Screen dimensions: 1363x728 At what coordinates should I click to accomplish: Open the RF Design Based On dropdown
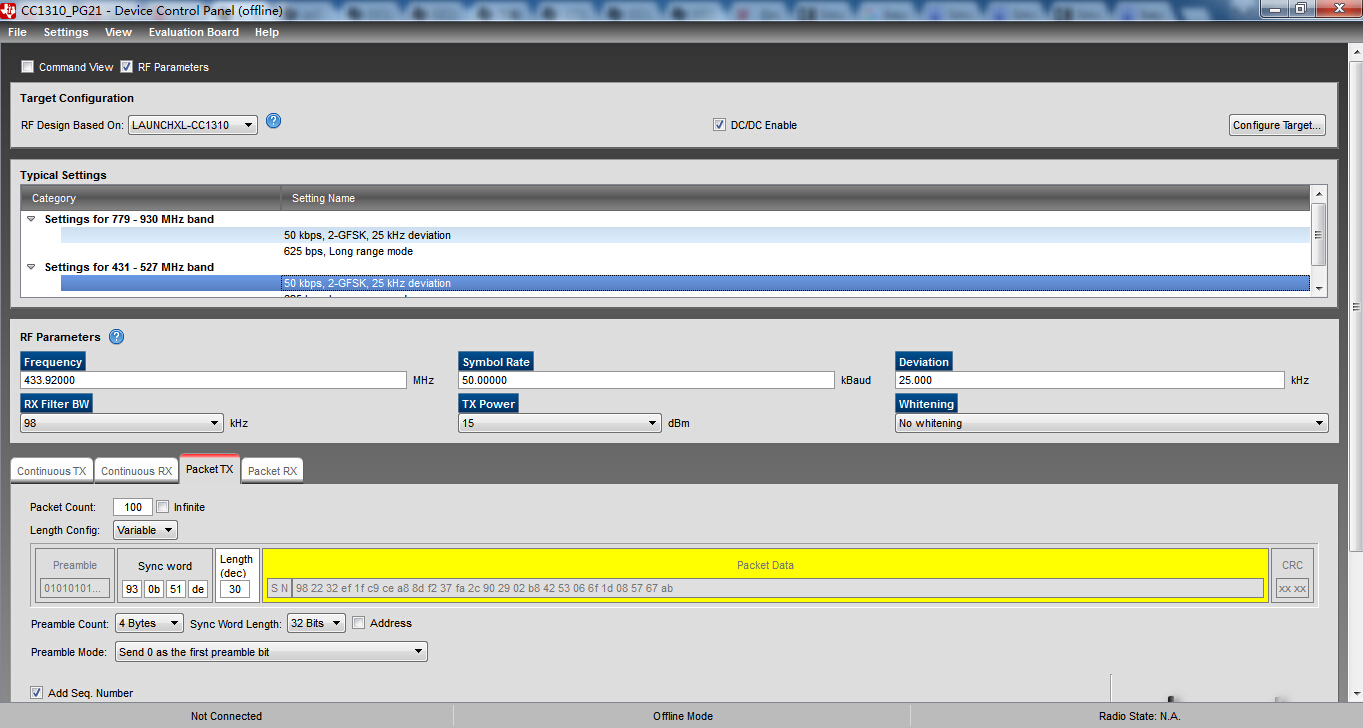coord(193,125)
